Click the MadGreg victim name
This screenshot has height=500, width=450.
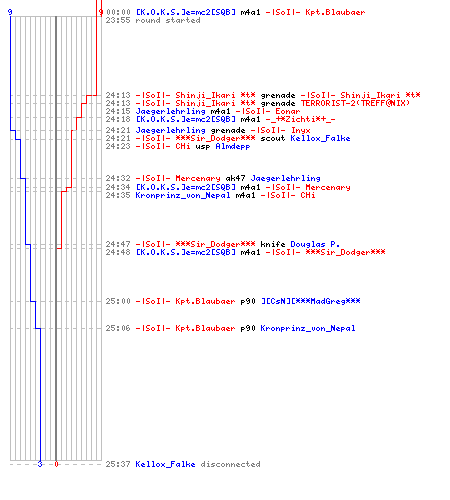(x=310, y=301)
